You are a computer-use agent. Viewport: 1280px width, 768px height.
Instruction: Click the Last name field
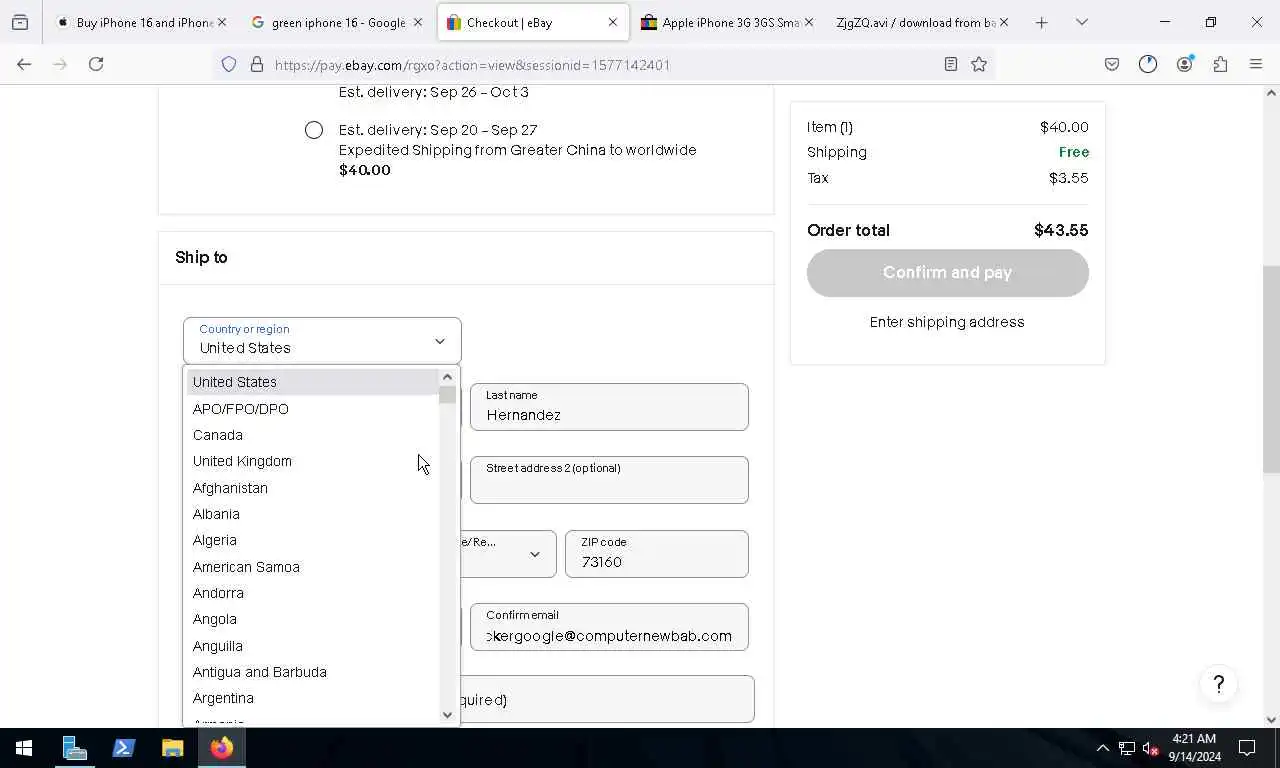click(609, 407)
